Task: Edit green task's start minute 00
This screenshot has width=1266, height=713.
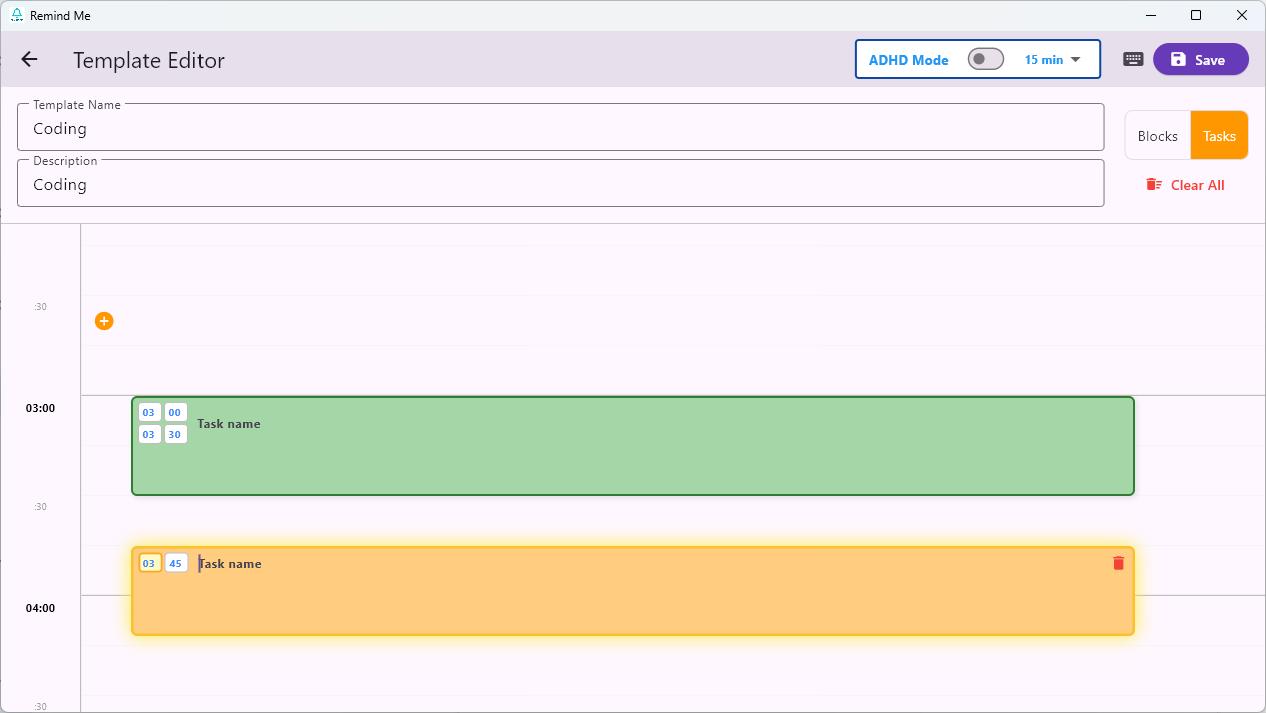Action: click(x=175, y=412)
